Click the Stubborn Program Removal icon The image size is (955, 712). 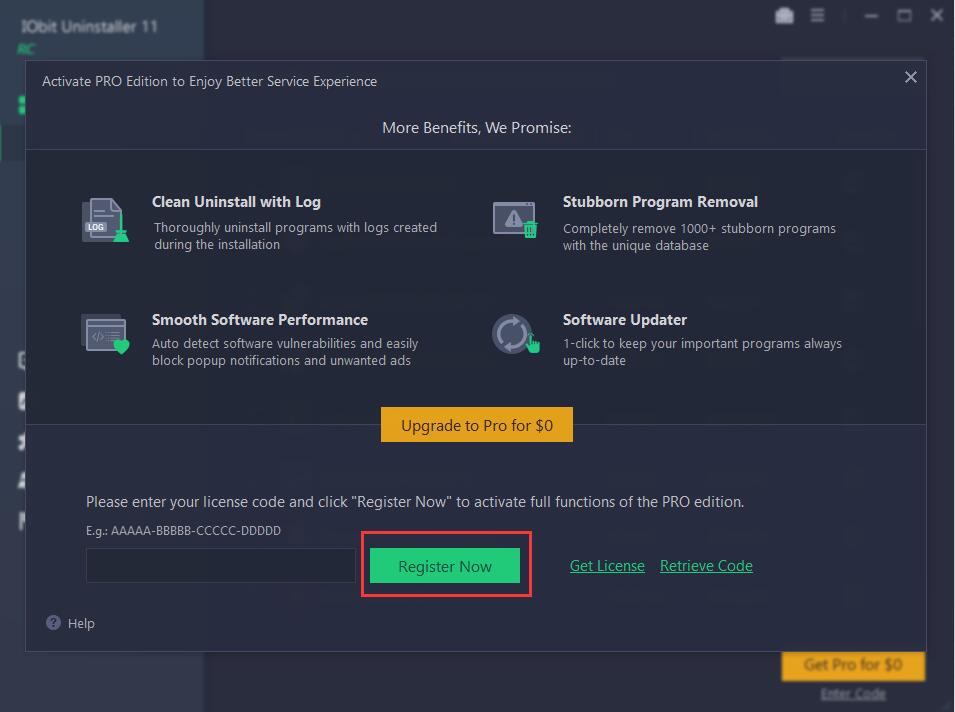coord(515,220)
